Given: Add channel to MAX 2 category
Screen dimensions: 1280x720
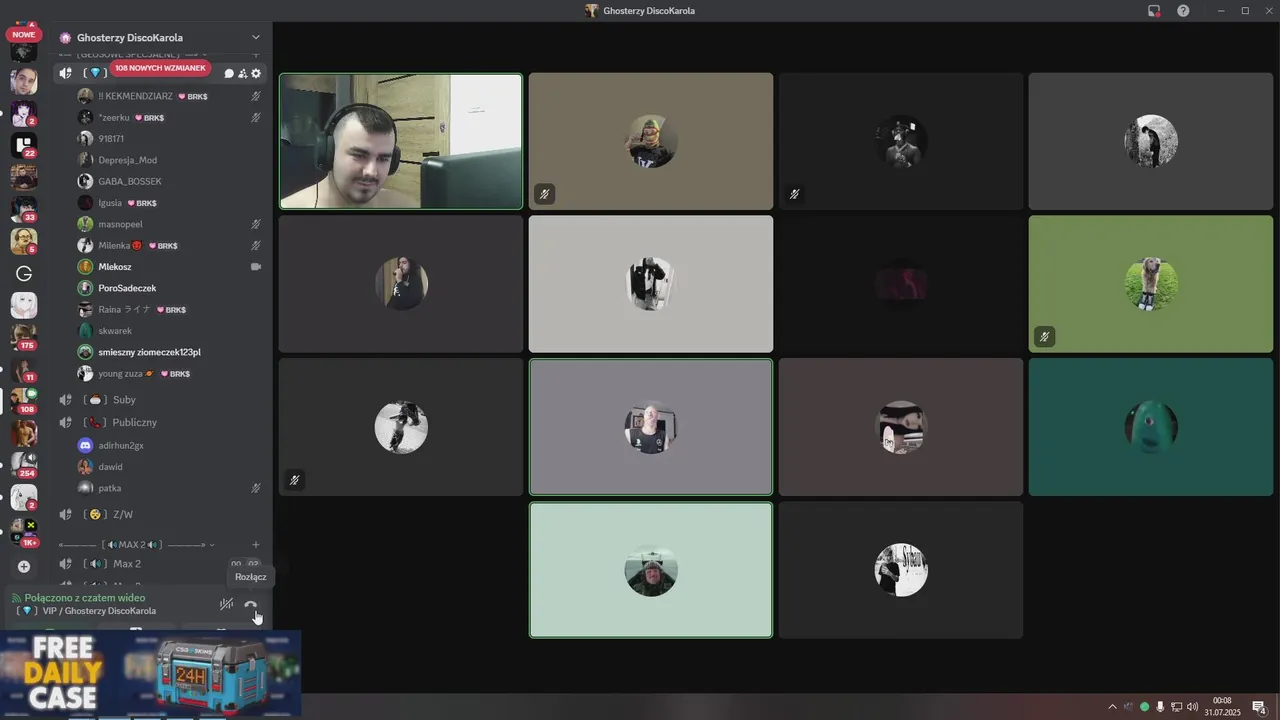Looking at the screenshot, I should point(256,545).
